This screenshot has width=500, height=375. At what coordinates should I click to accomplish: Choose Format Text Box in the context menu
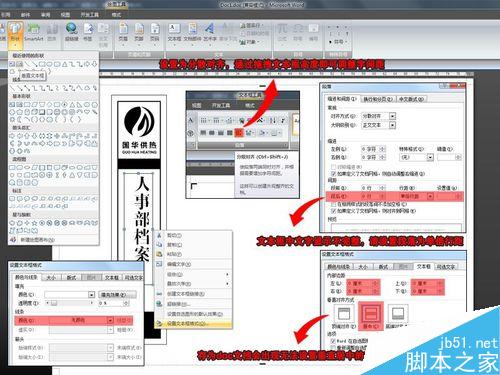193,323
